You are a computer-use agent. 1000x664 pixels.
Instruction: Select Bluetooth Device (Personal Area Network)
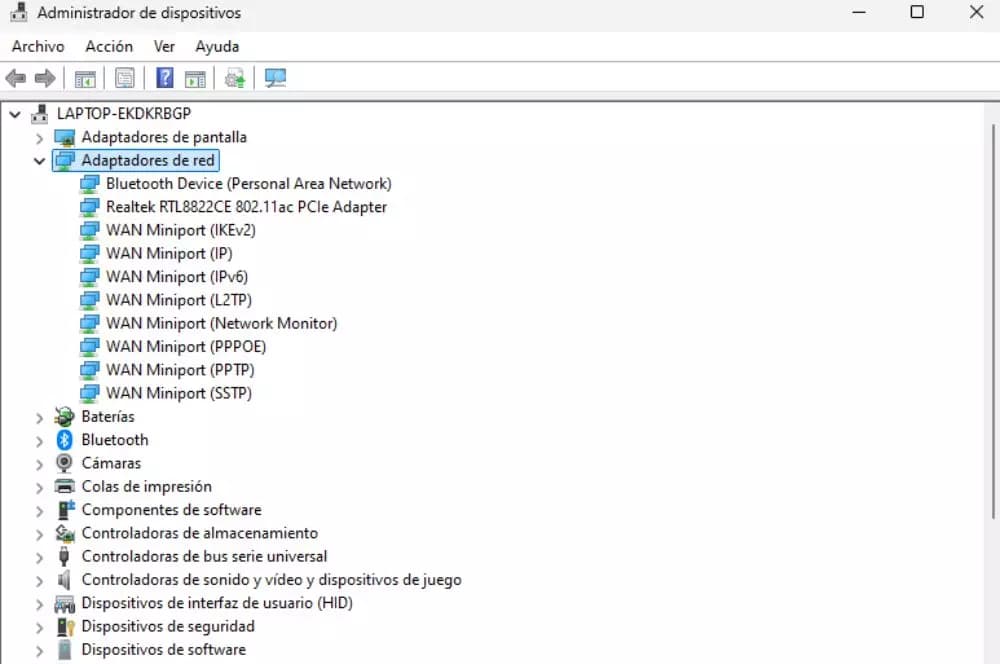[x=248, y=184]
